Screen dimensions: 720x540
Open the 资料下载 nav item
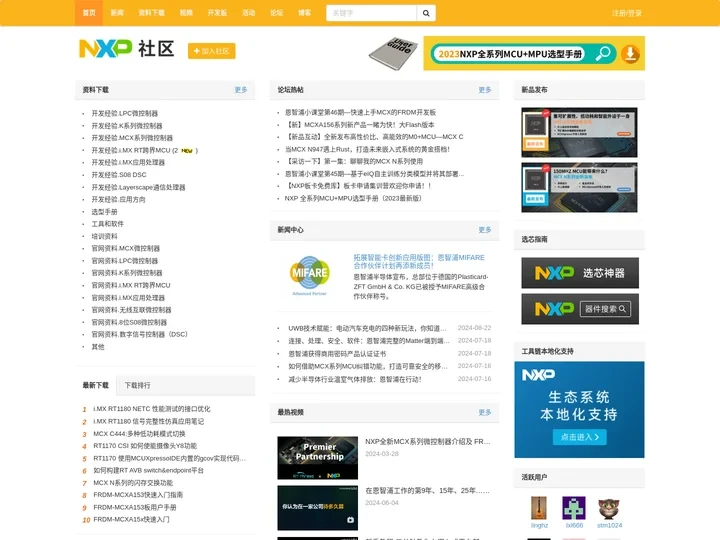point(152,13)
